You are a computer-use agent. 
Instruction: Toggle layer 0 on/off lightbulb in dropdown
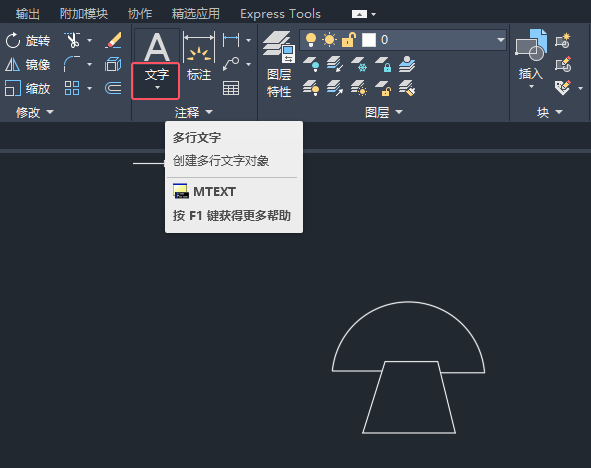pyautogui.click(x=311, y=40)
